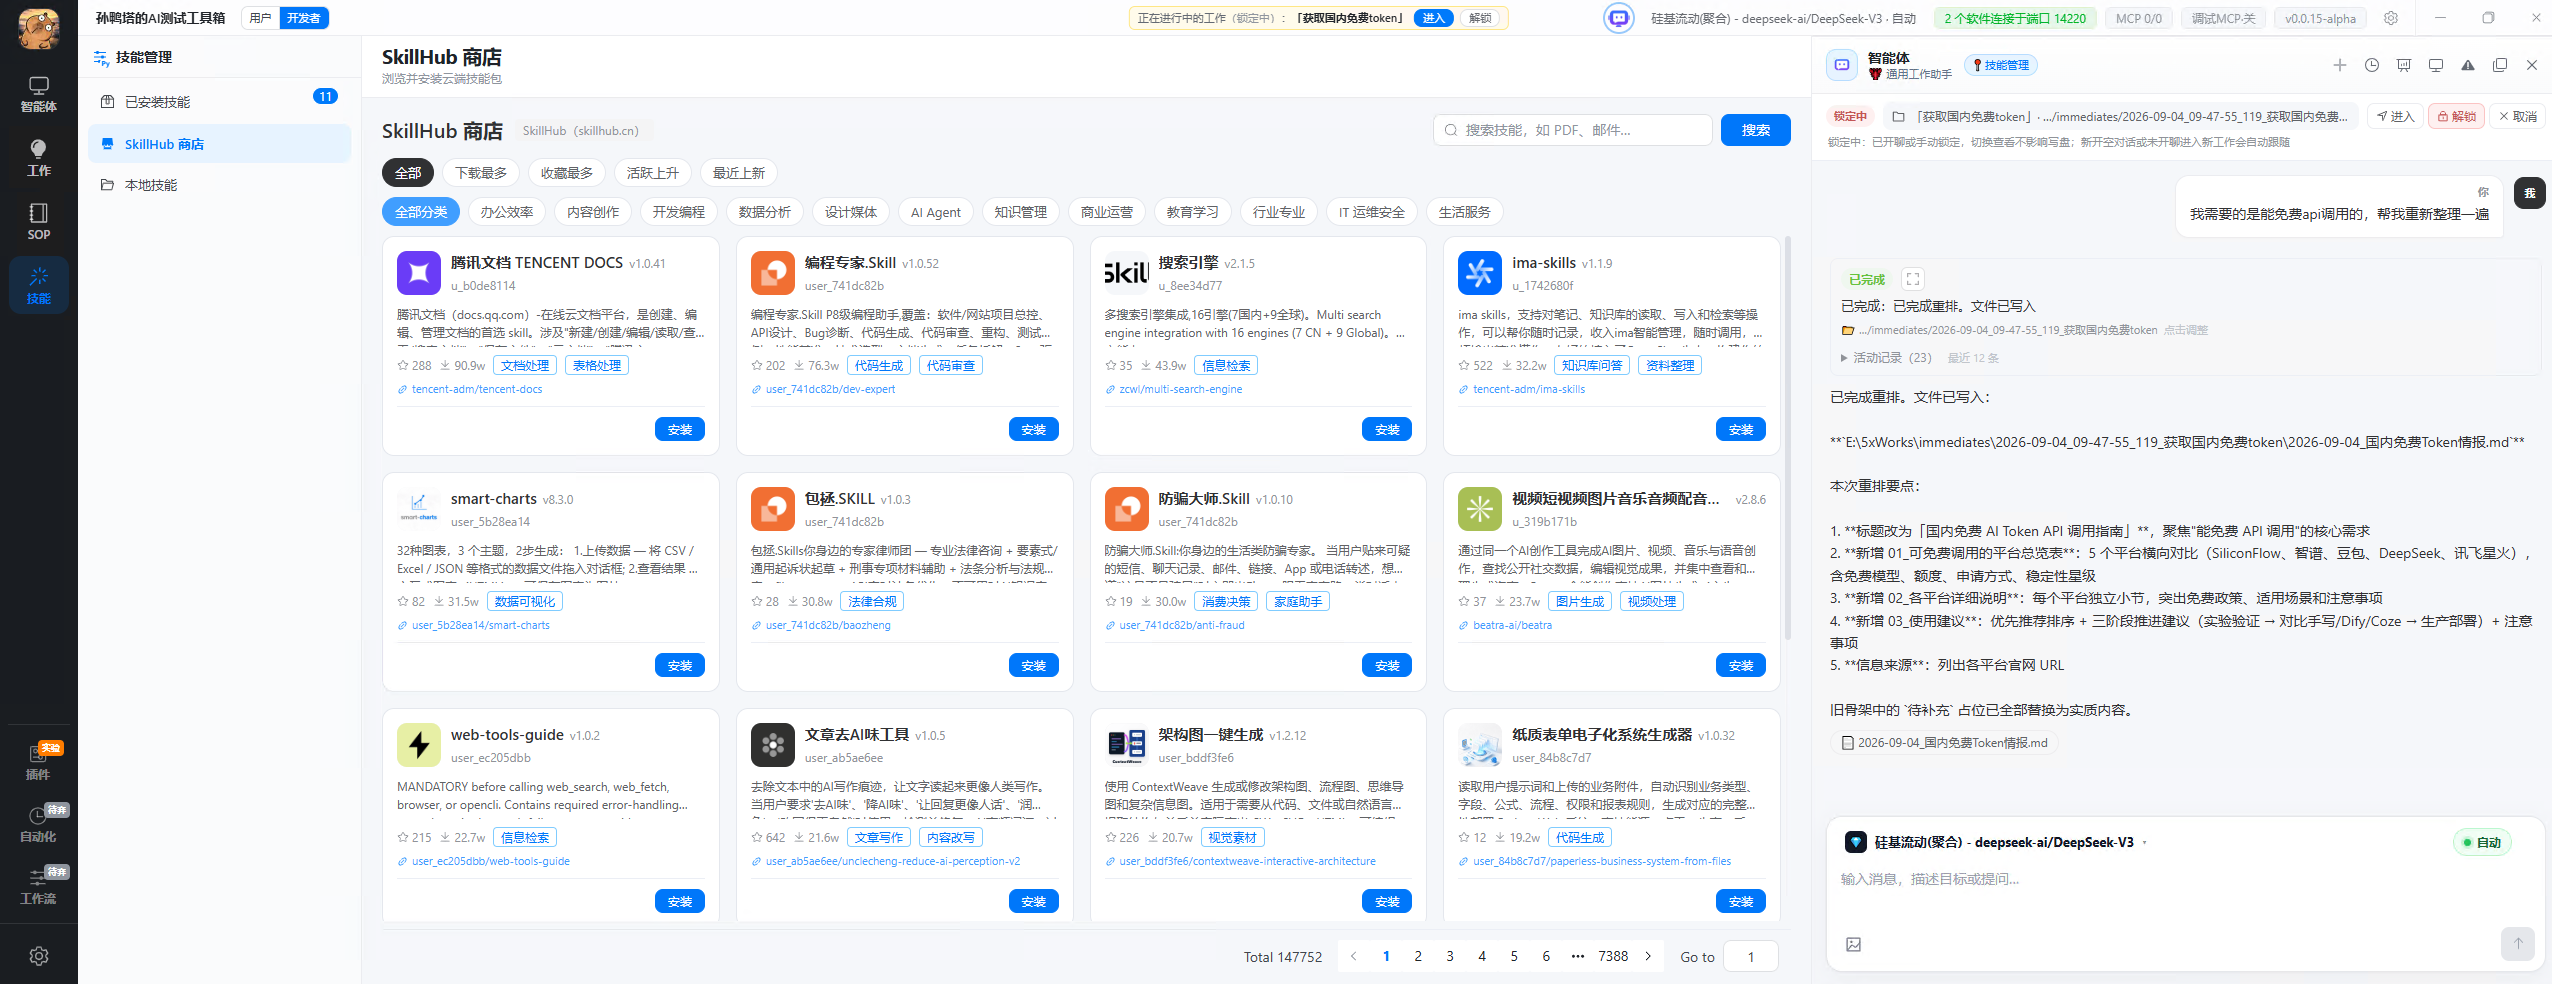Click the ima-skills blue icon
Screen dimensions: 2552x984
coord(1480,273)
